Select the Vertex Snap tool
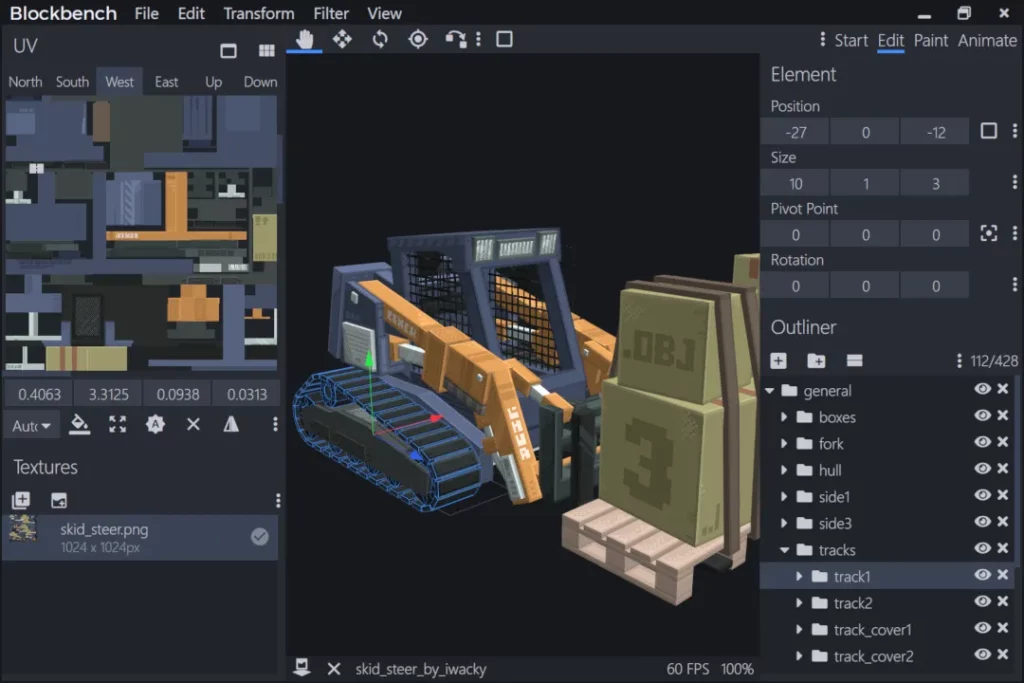Viewport: 1024px width, 683px height. click(x=456, y=39)
